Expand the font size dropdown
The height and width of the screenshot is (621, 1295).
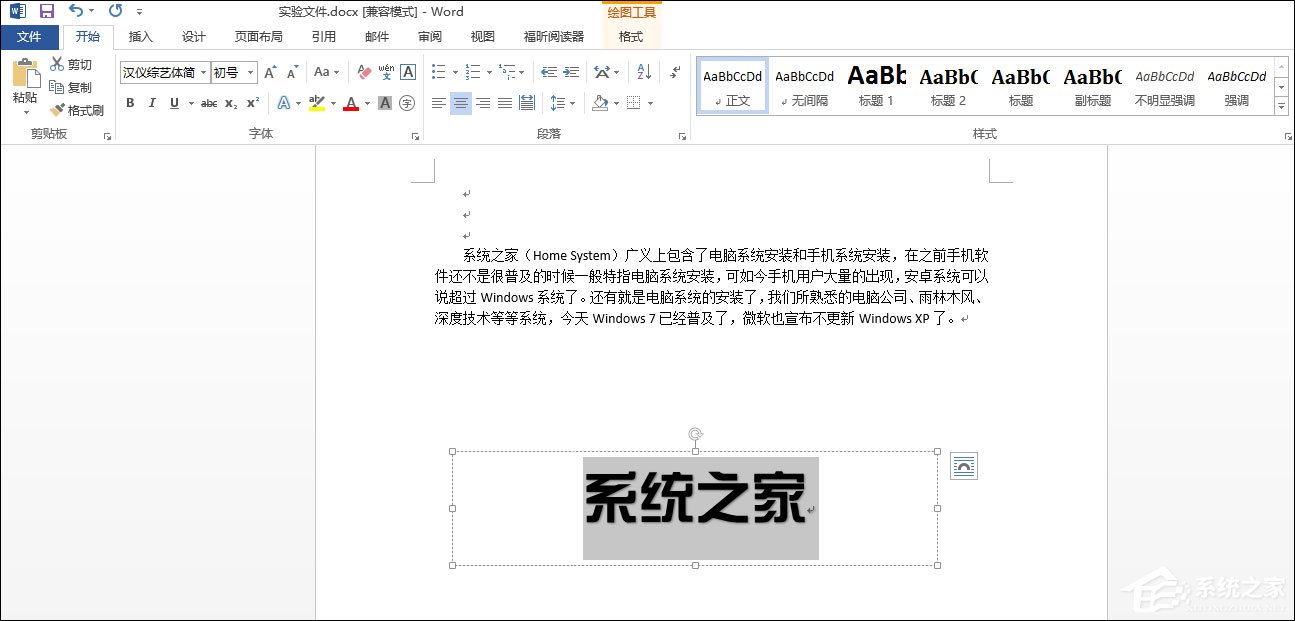click(x=250, y=71)
